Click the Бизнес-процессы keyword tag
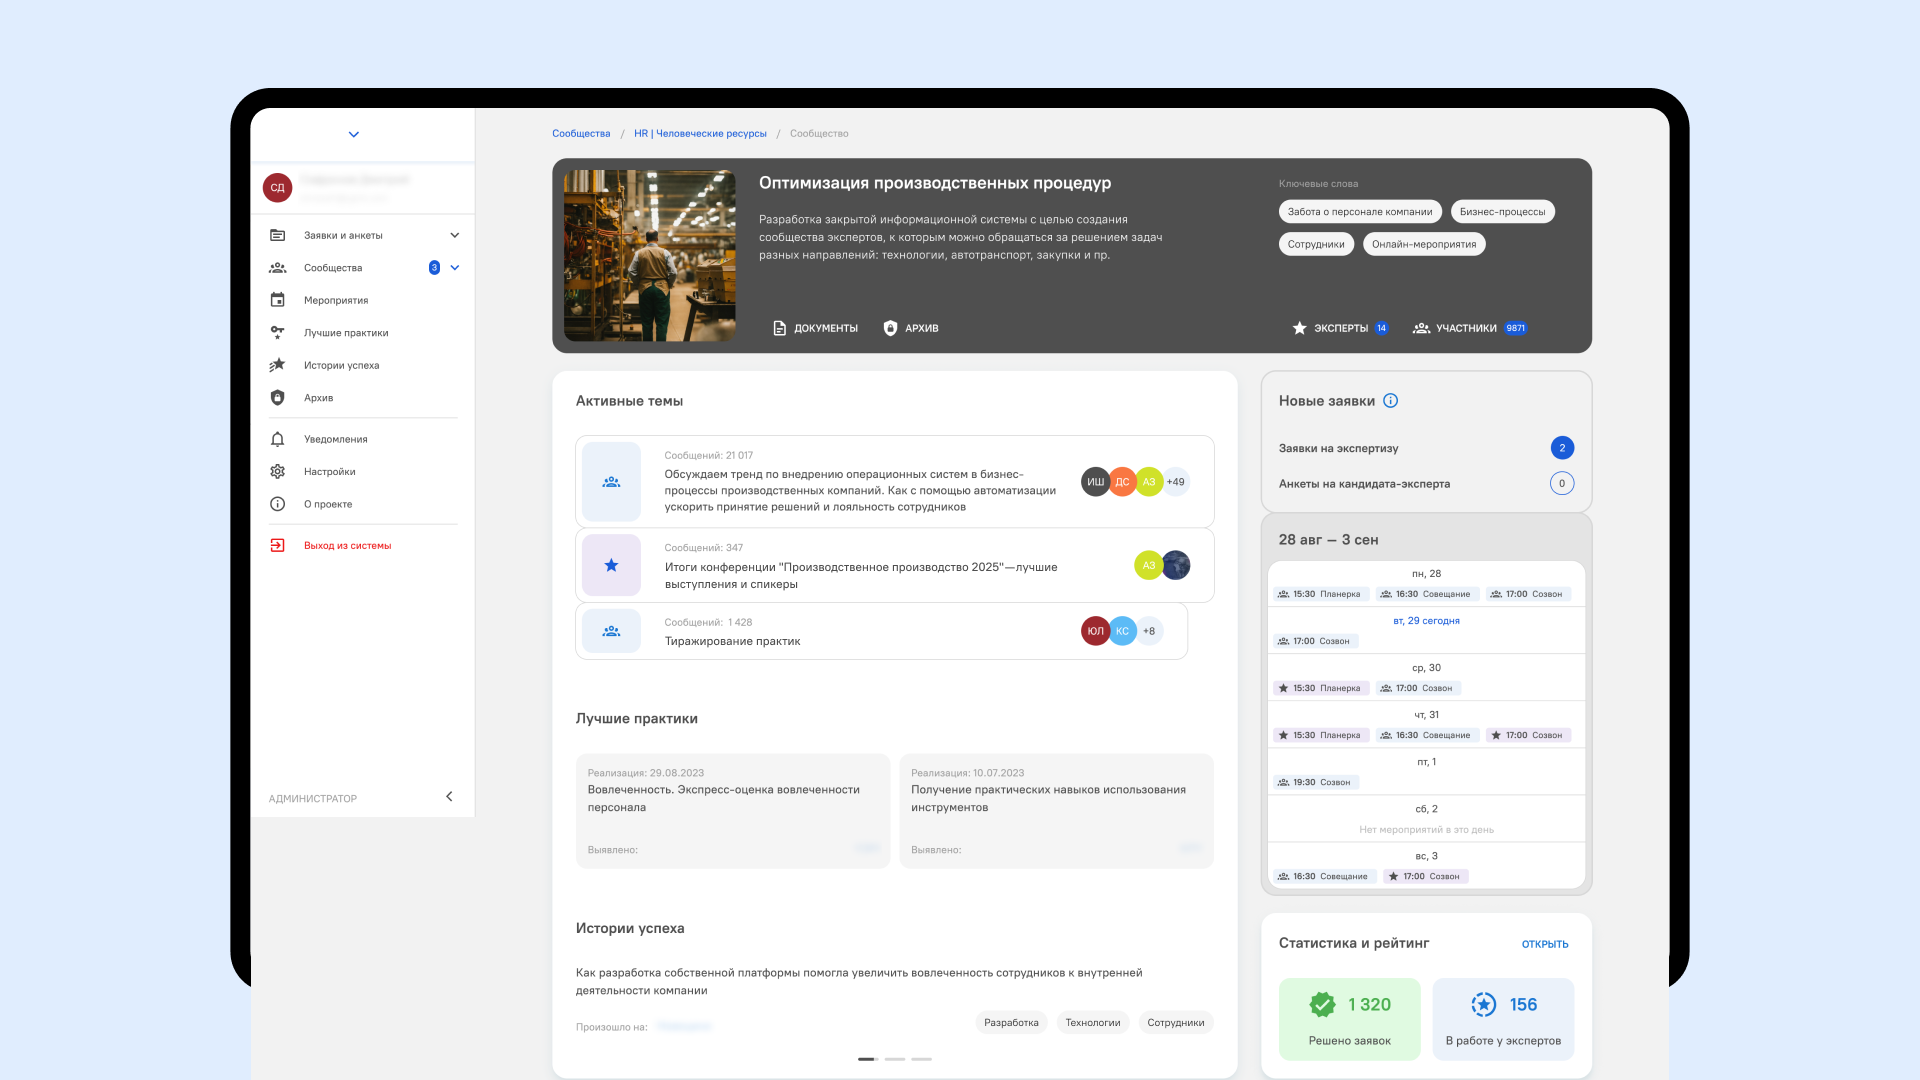1920x1080 pixels. click(x=1502, y=212)
